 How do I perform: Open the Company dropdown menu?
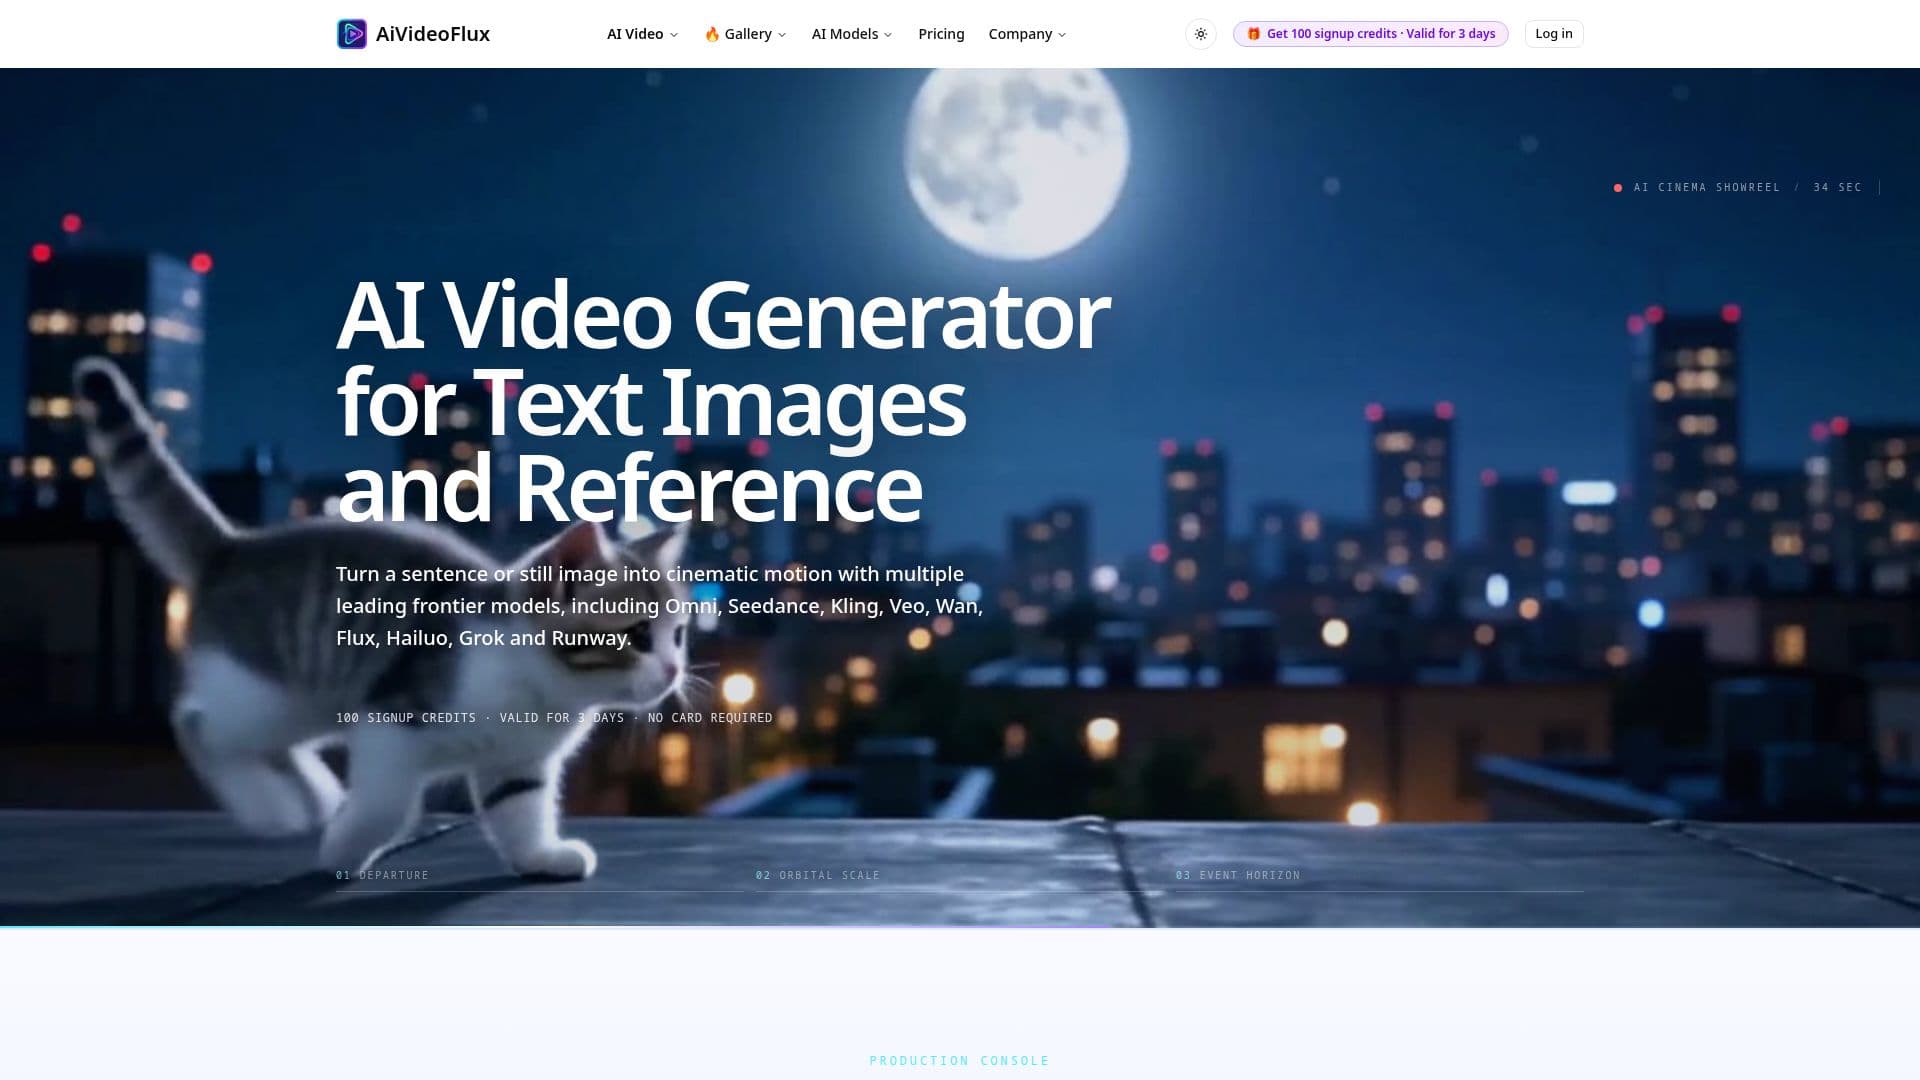click(x=1027, y=34)
